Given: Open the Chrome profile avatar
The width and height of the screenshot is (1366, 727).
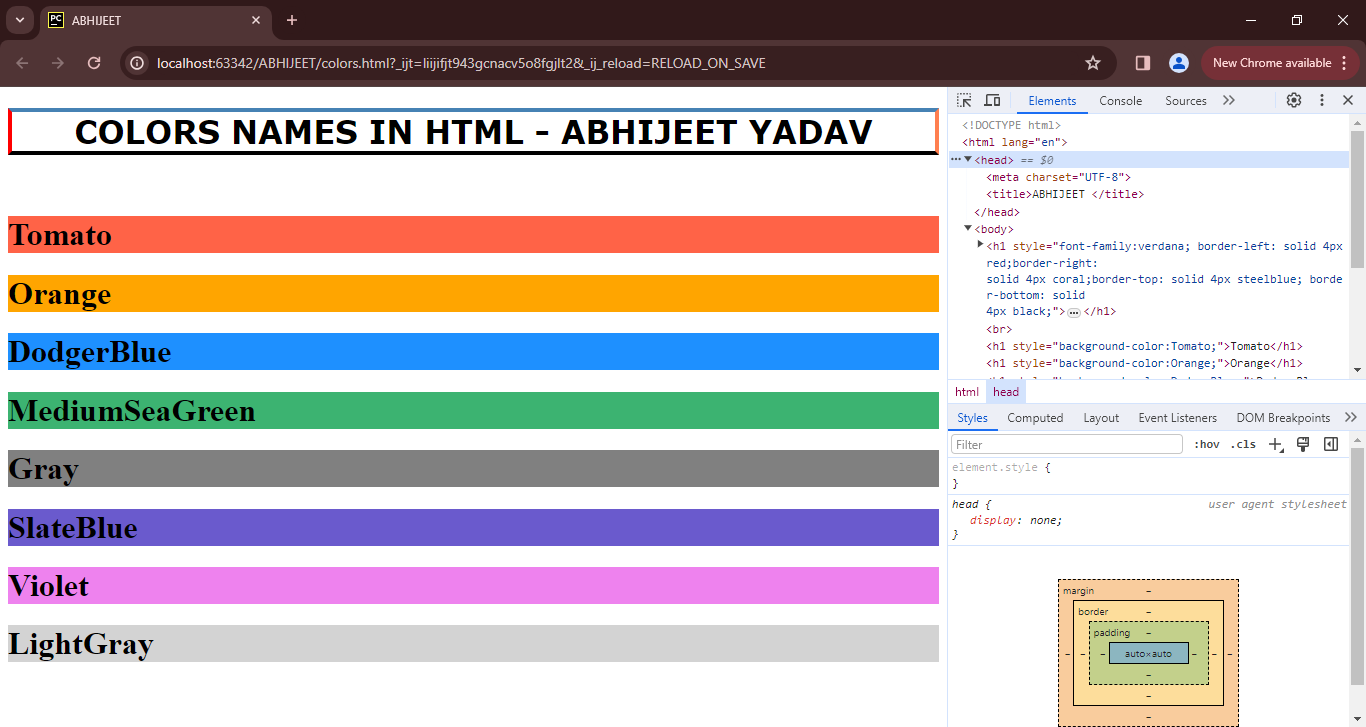Looking at the screenshot, I should [x=1179, y=63].
